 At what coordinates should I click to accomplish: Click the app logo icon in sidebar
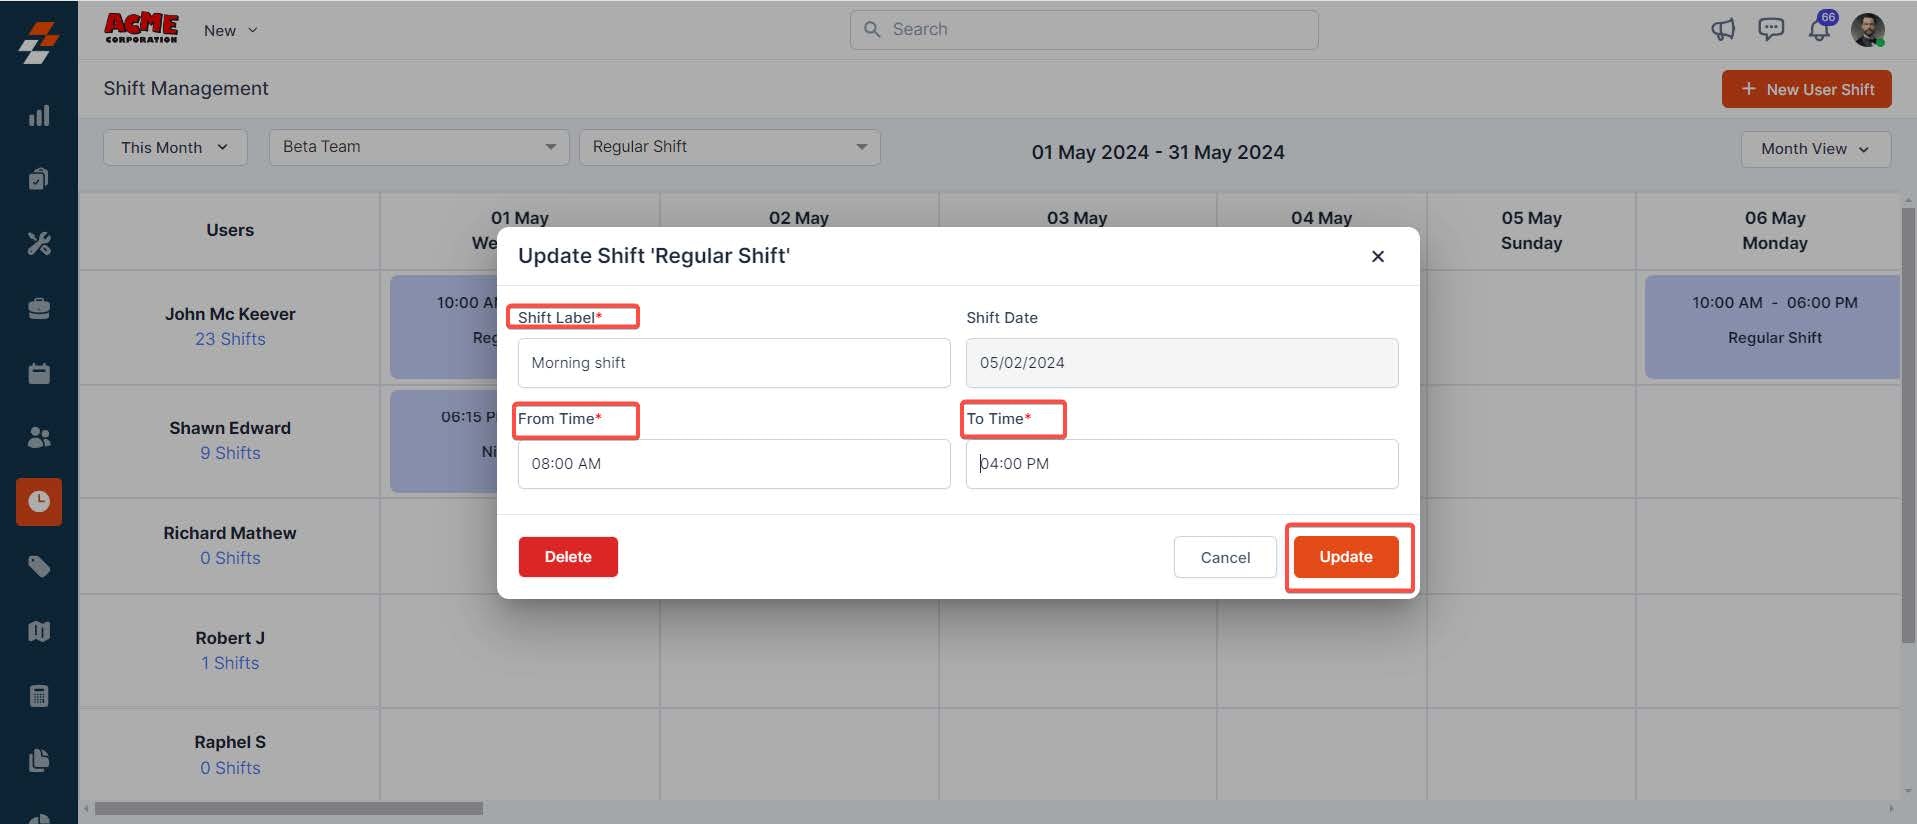tap(39, 42)
